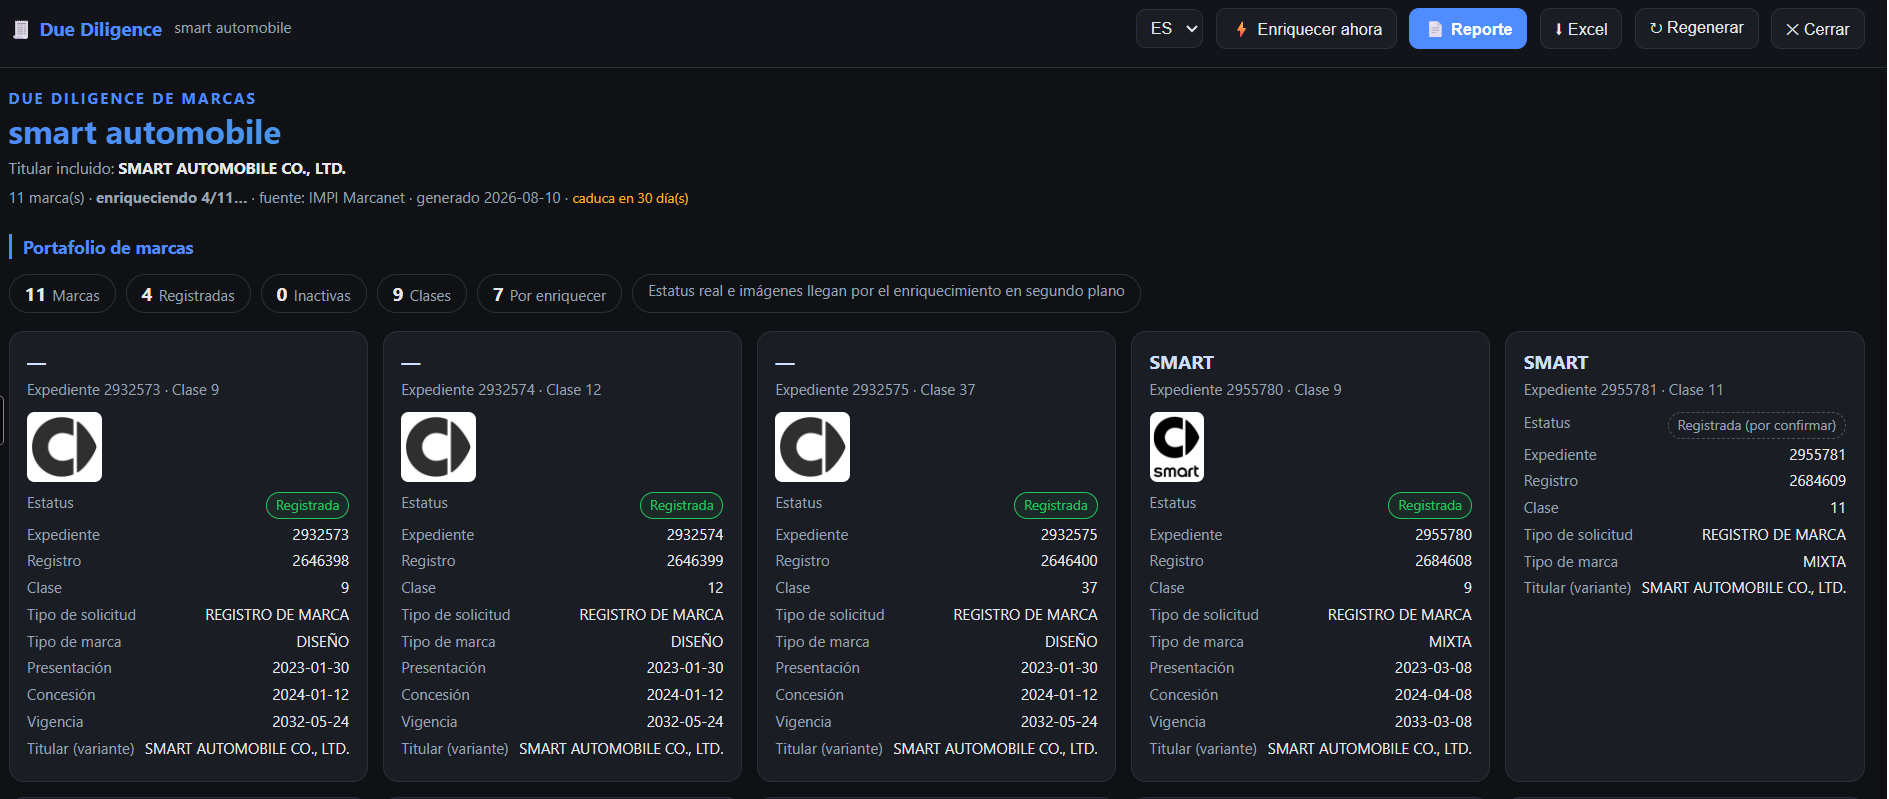Open the ES language dropdown
This screenshot has width=1889, height=799.
(x=1169, y=29)
